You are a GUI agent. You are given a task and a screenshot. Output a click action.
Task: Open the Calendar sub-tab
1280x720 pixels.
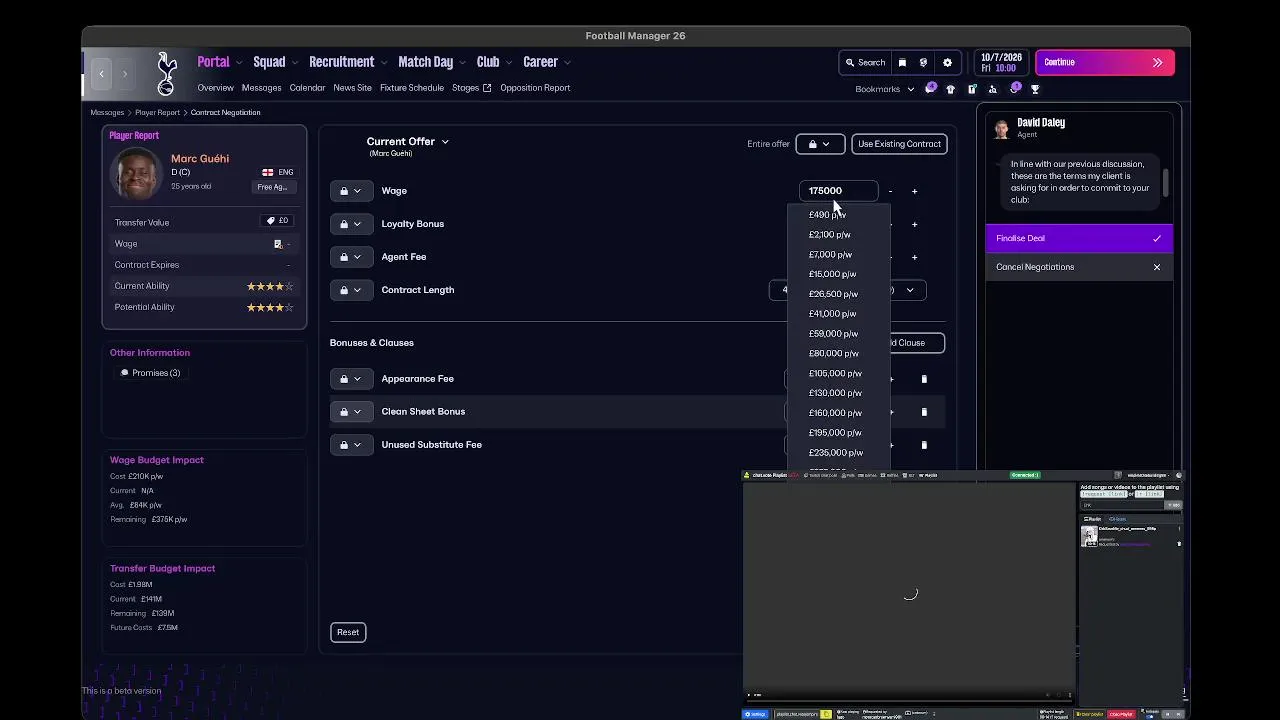point(307,88)
